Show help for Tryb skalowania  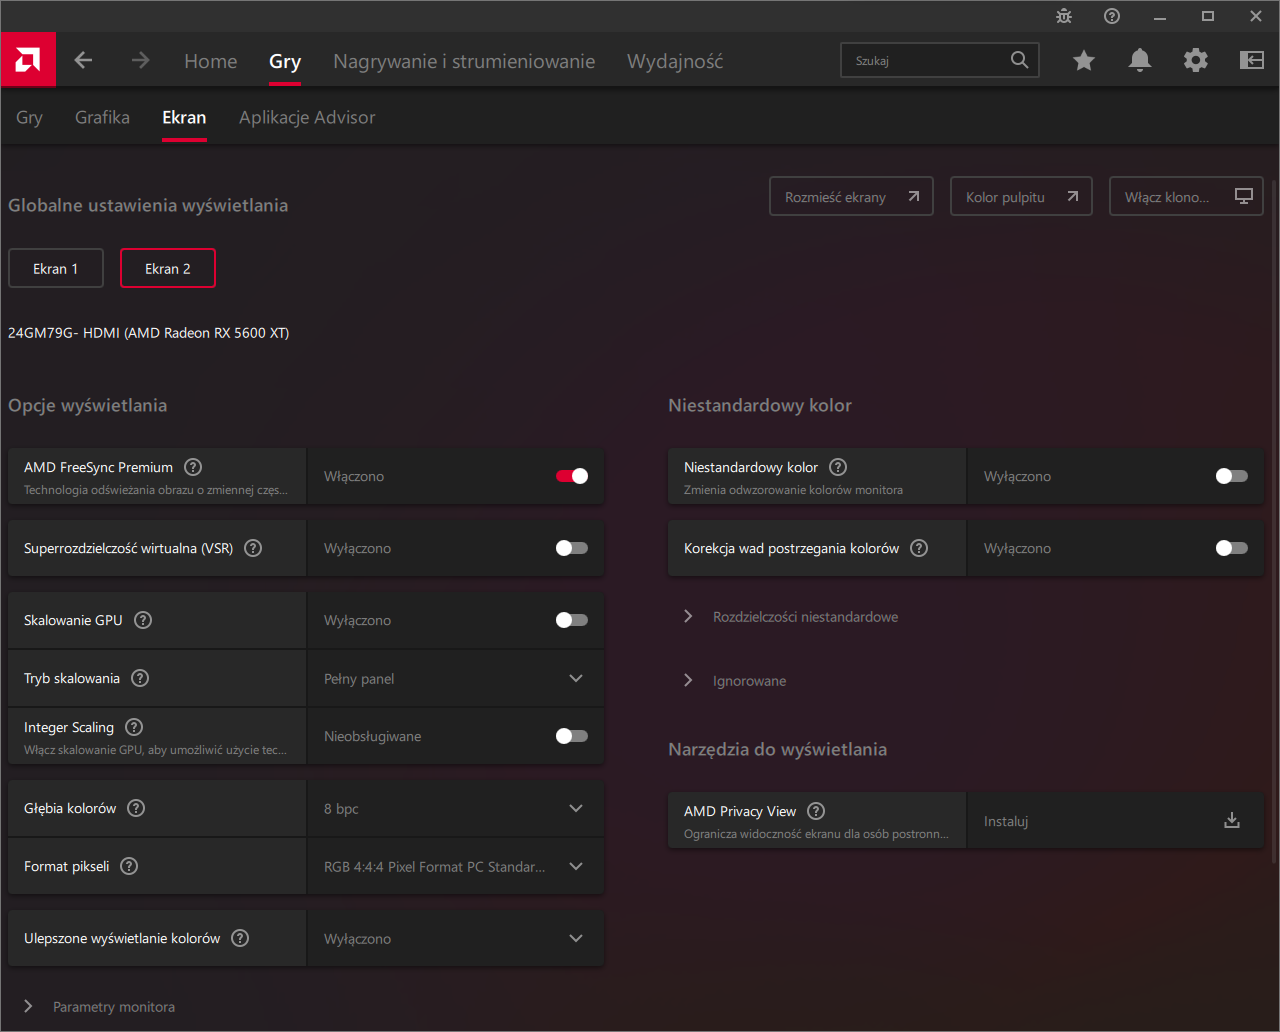pyautogui.click(x=141, y=678)
